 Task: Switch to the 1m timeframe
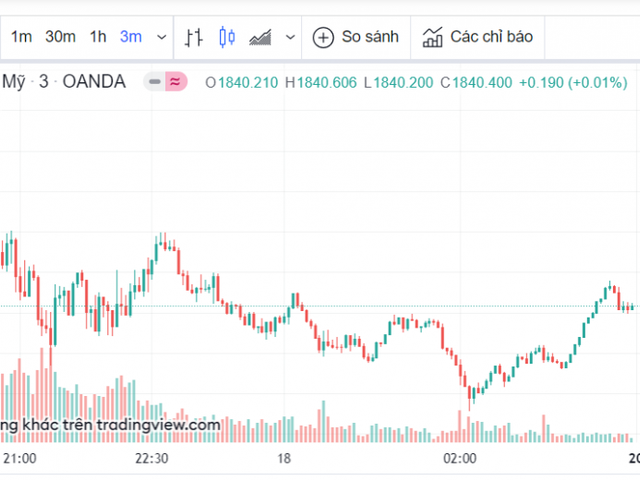[x=22, y=37]
